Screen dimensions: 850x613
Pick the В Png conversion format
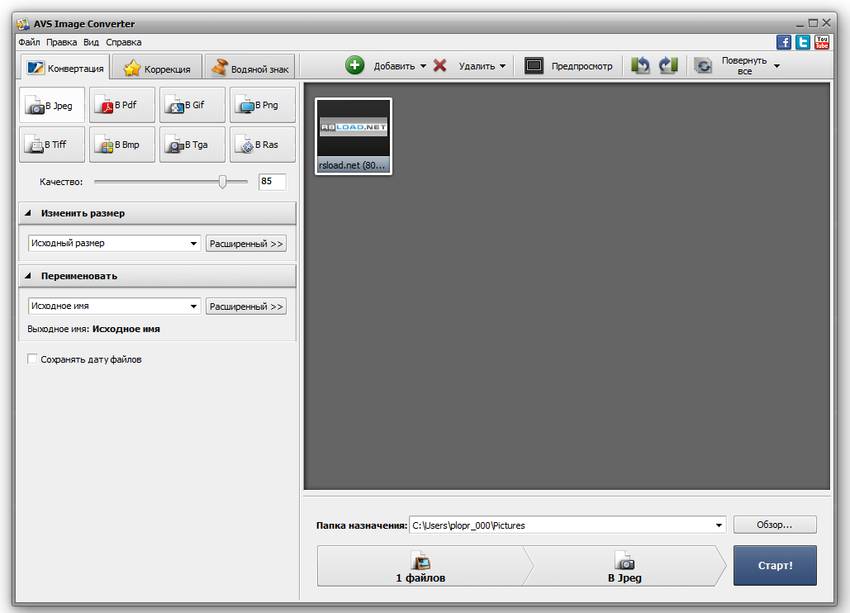point(262,104)
